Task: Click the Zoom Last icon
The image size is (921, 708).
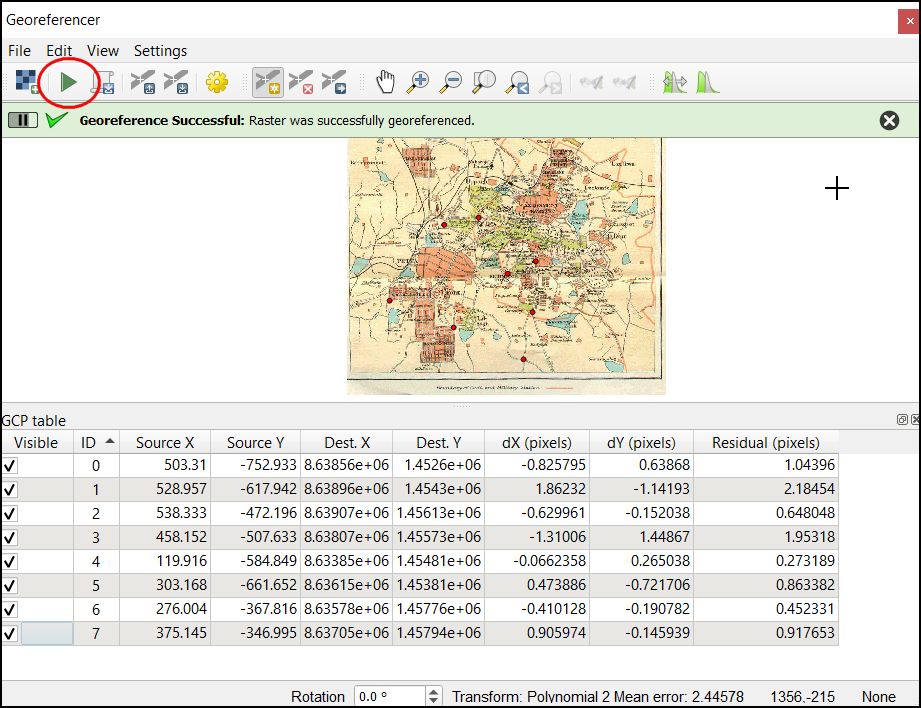Action: tap(517, 82)
